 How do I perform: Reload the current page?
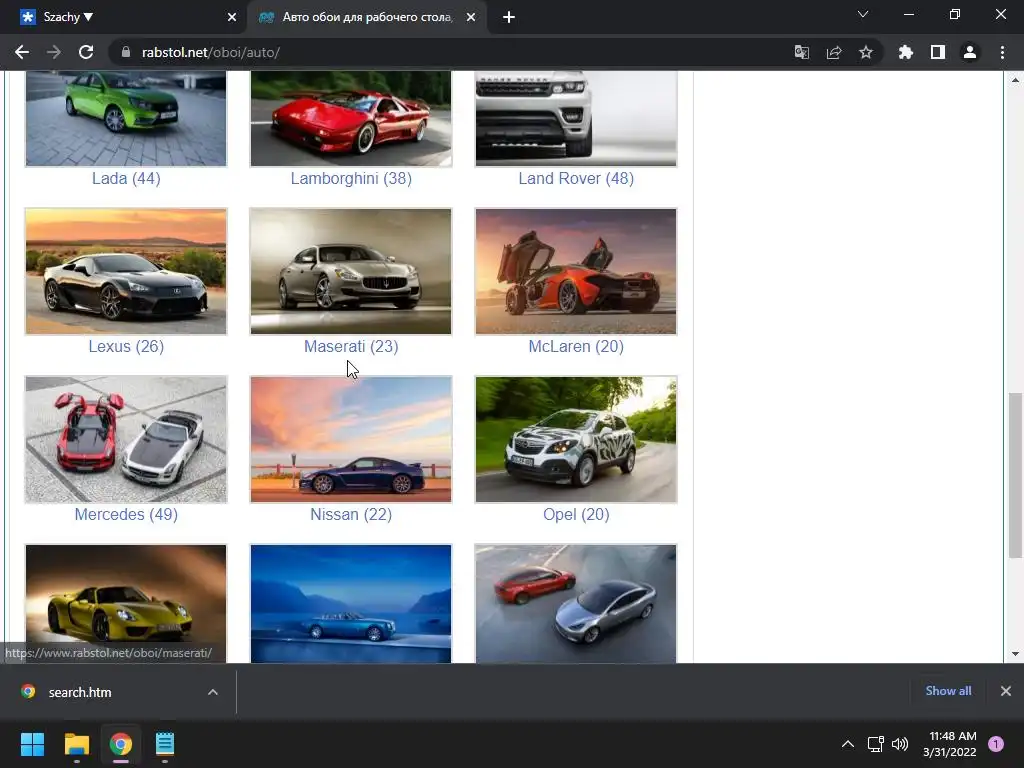tap(86, 52)
